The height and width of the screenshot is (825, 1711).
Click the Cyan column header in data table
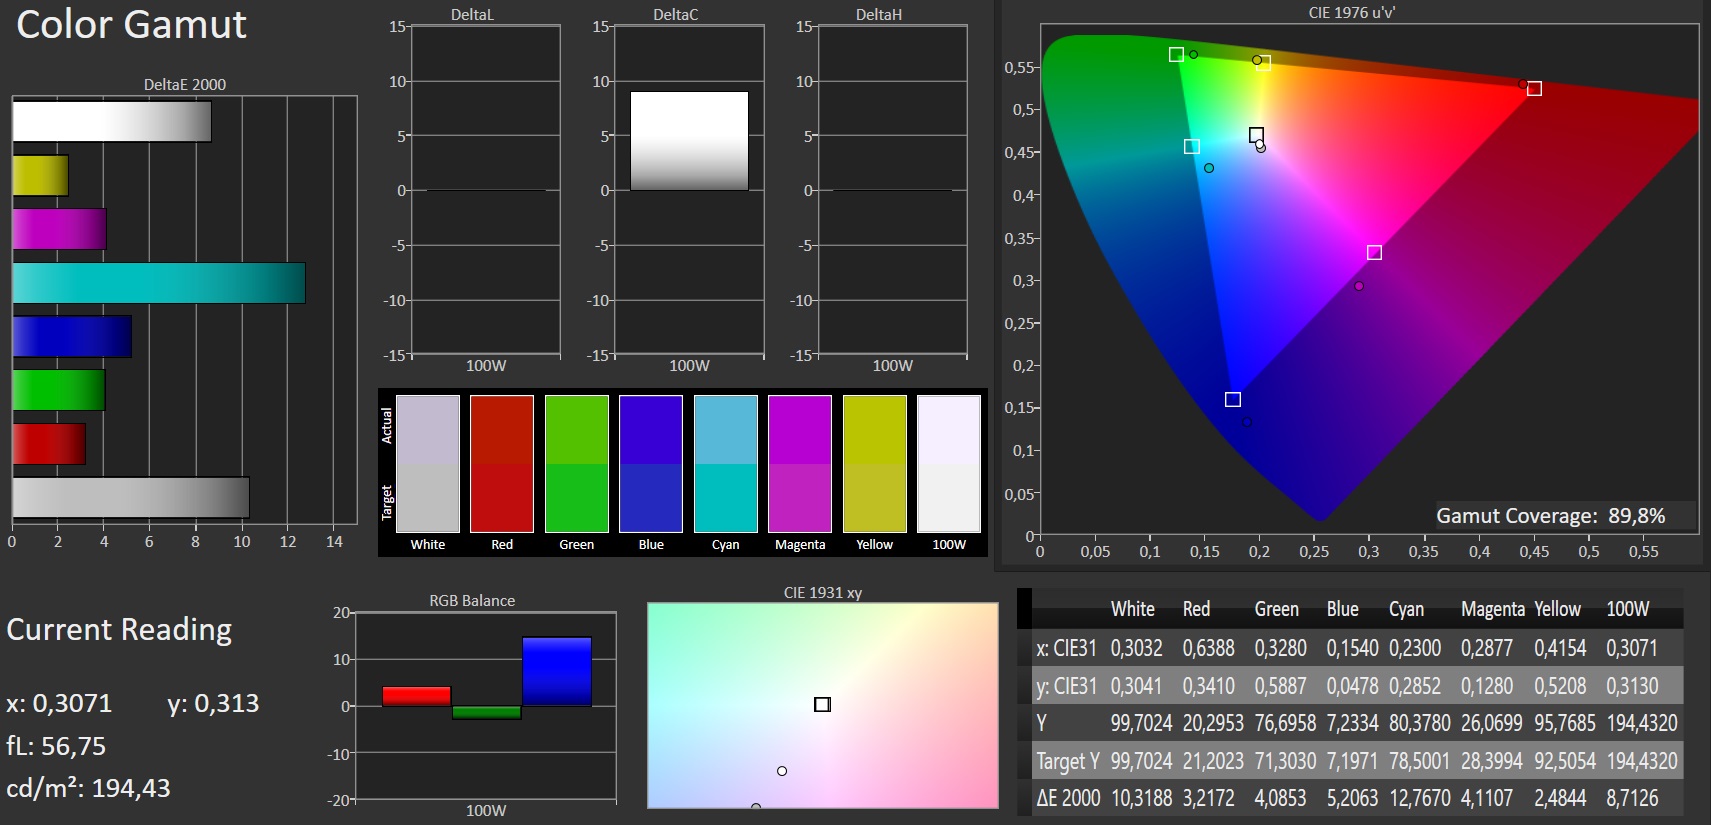[1406, 609]
